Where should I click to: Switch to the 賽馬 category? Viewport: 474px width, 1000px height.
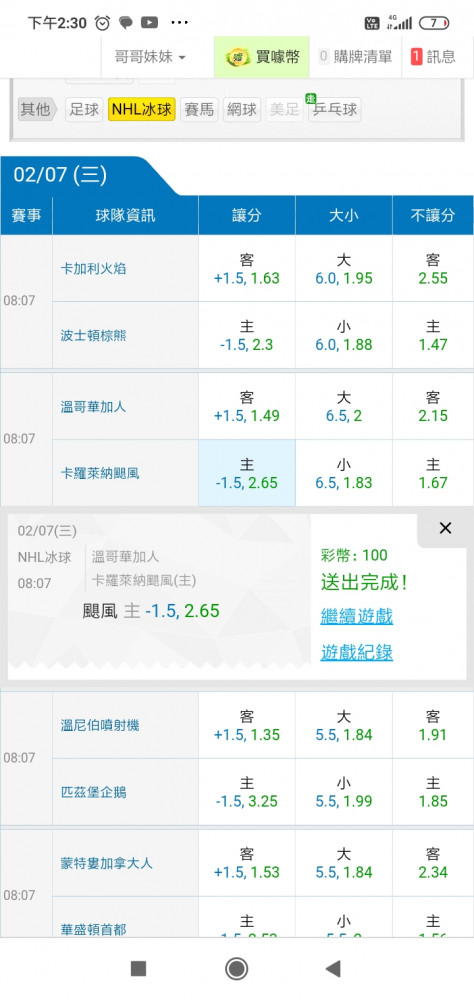pos(199,110)
